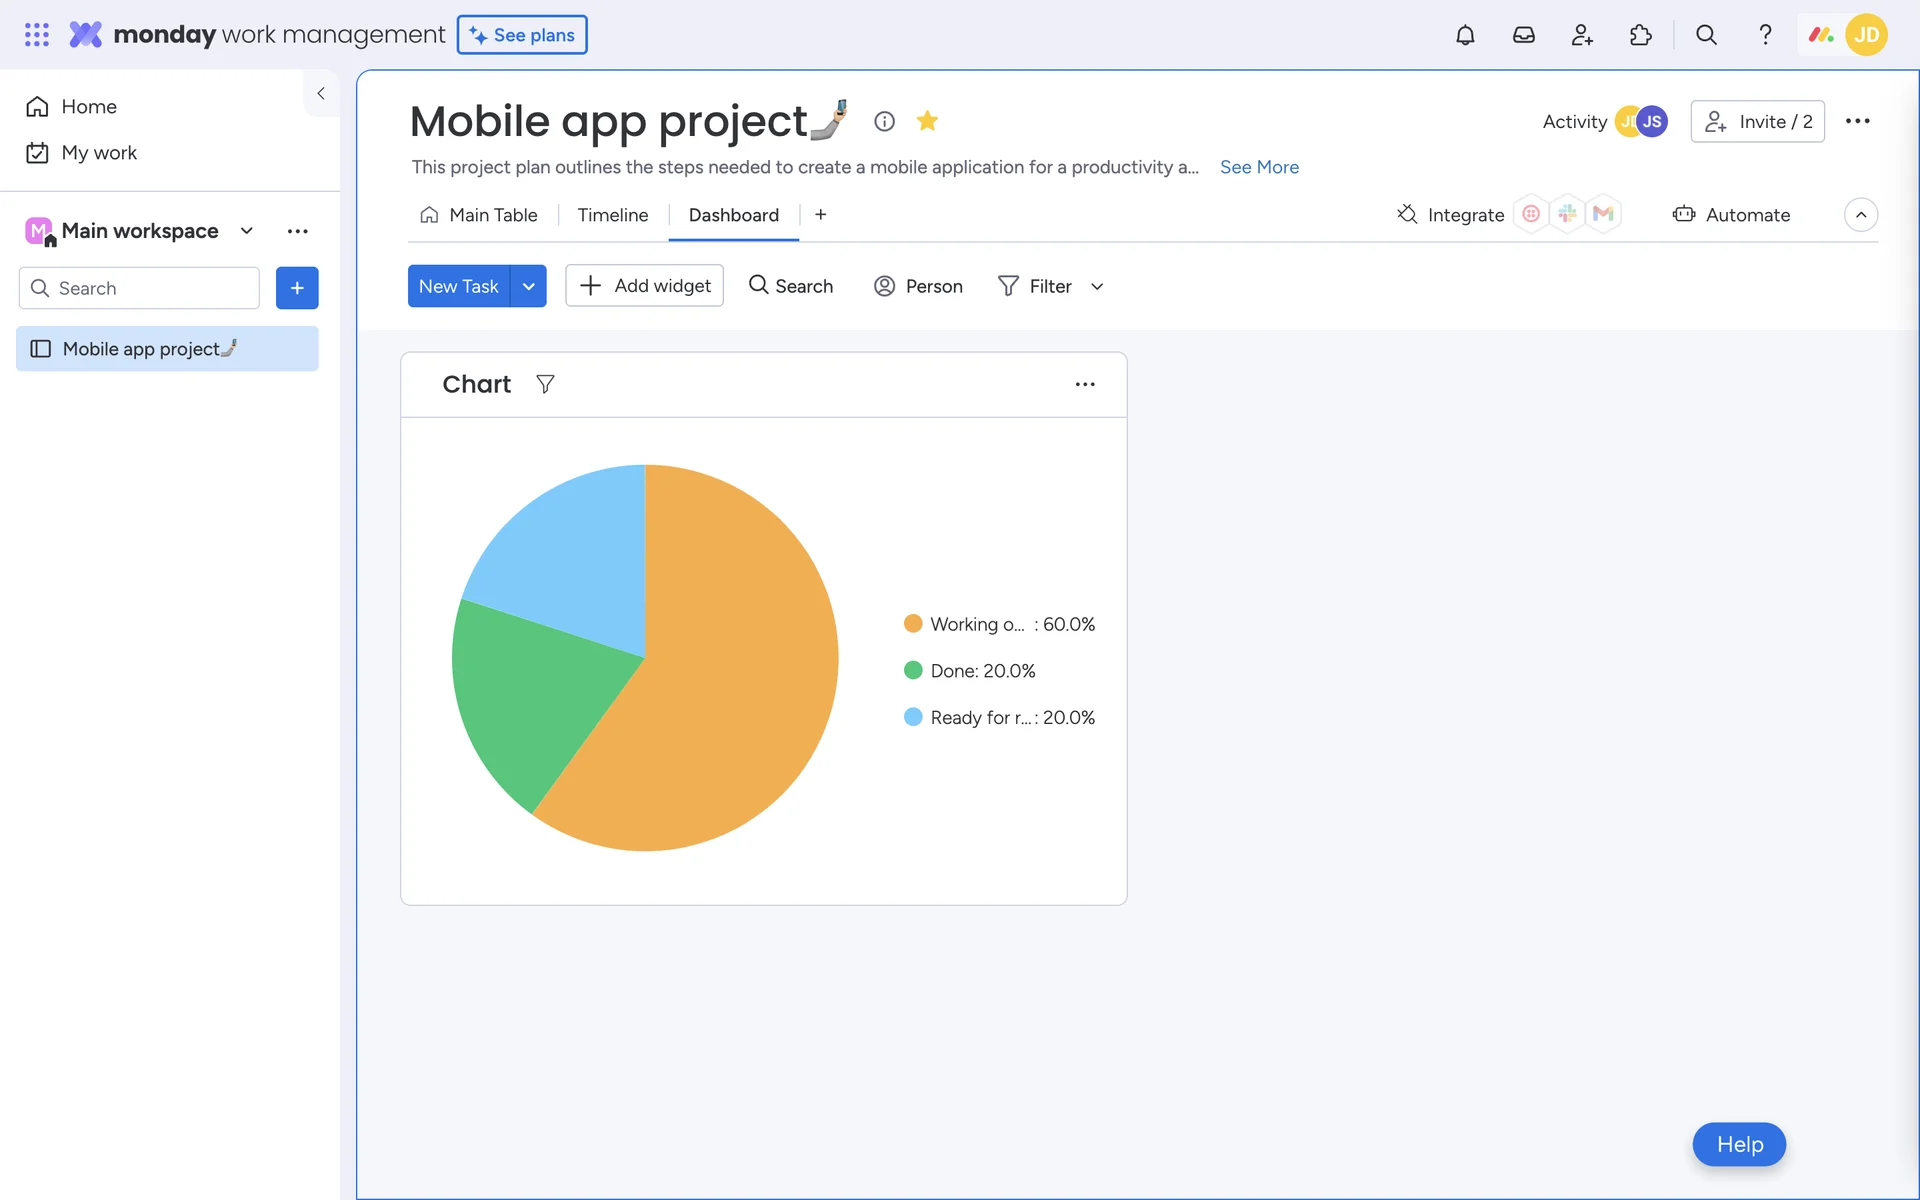Click the sidebar workspace Search field
Image resolution: width=1920 pixels, height=1200 pixels.
tap(140, 288)
